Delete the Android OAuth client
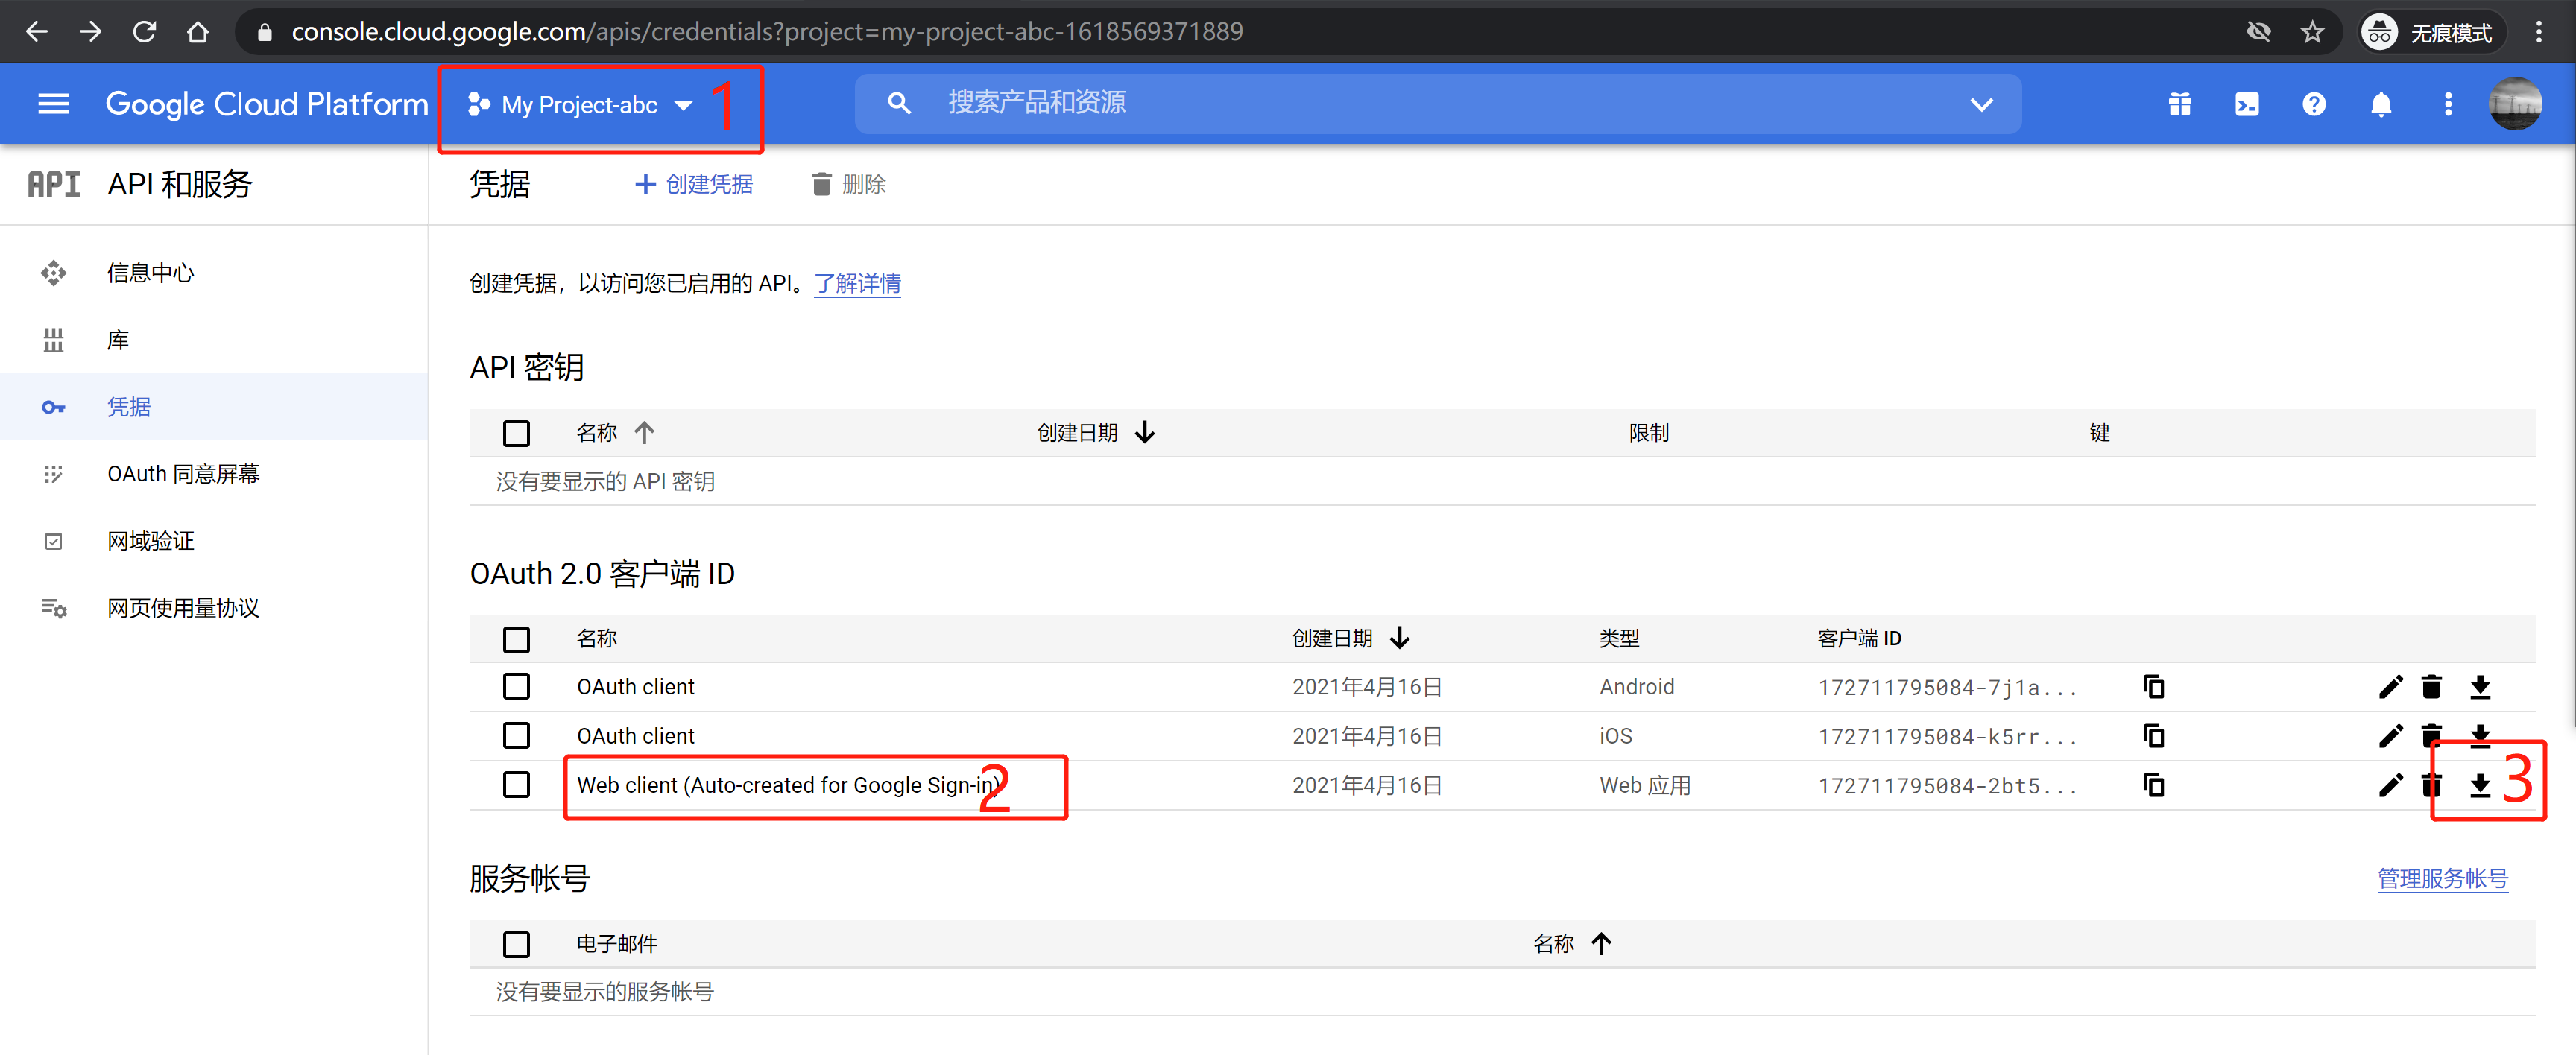 [x=2432, y=687]
